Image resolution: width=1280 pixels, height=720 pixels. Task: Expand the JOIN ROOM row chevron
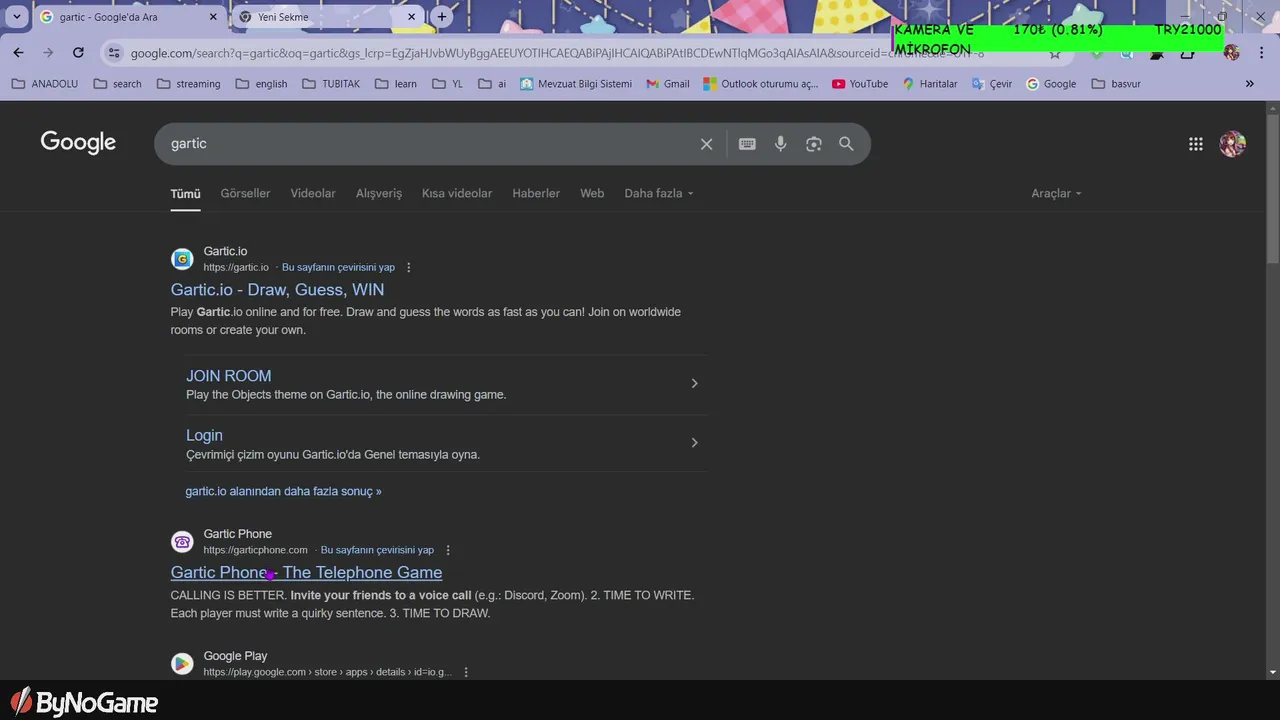click(694, 384)
